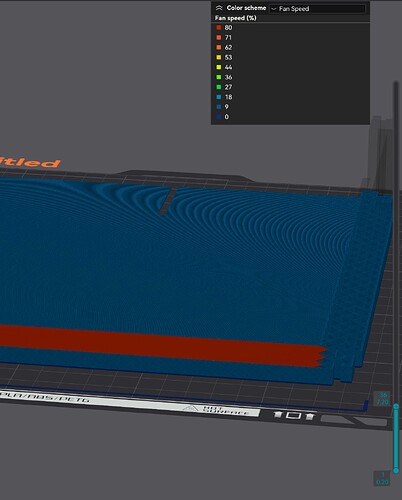Click the layer 1 height label
Image resolution: width=402 pixels, height=500 pixels.
click(382, 478)
